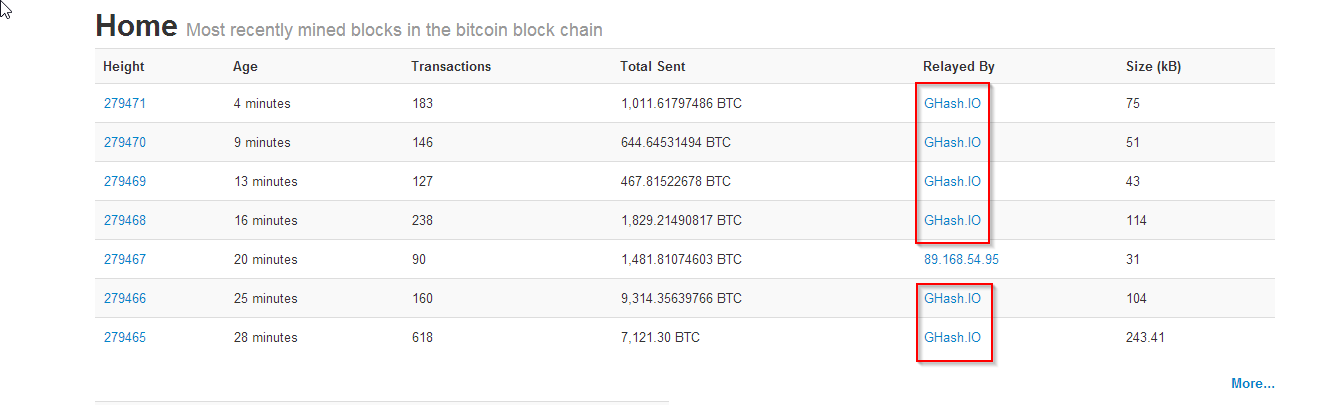
Task: Click GHash.IO relay for block 279469
Action: click(x=952, y=181)
